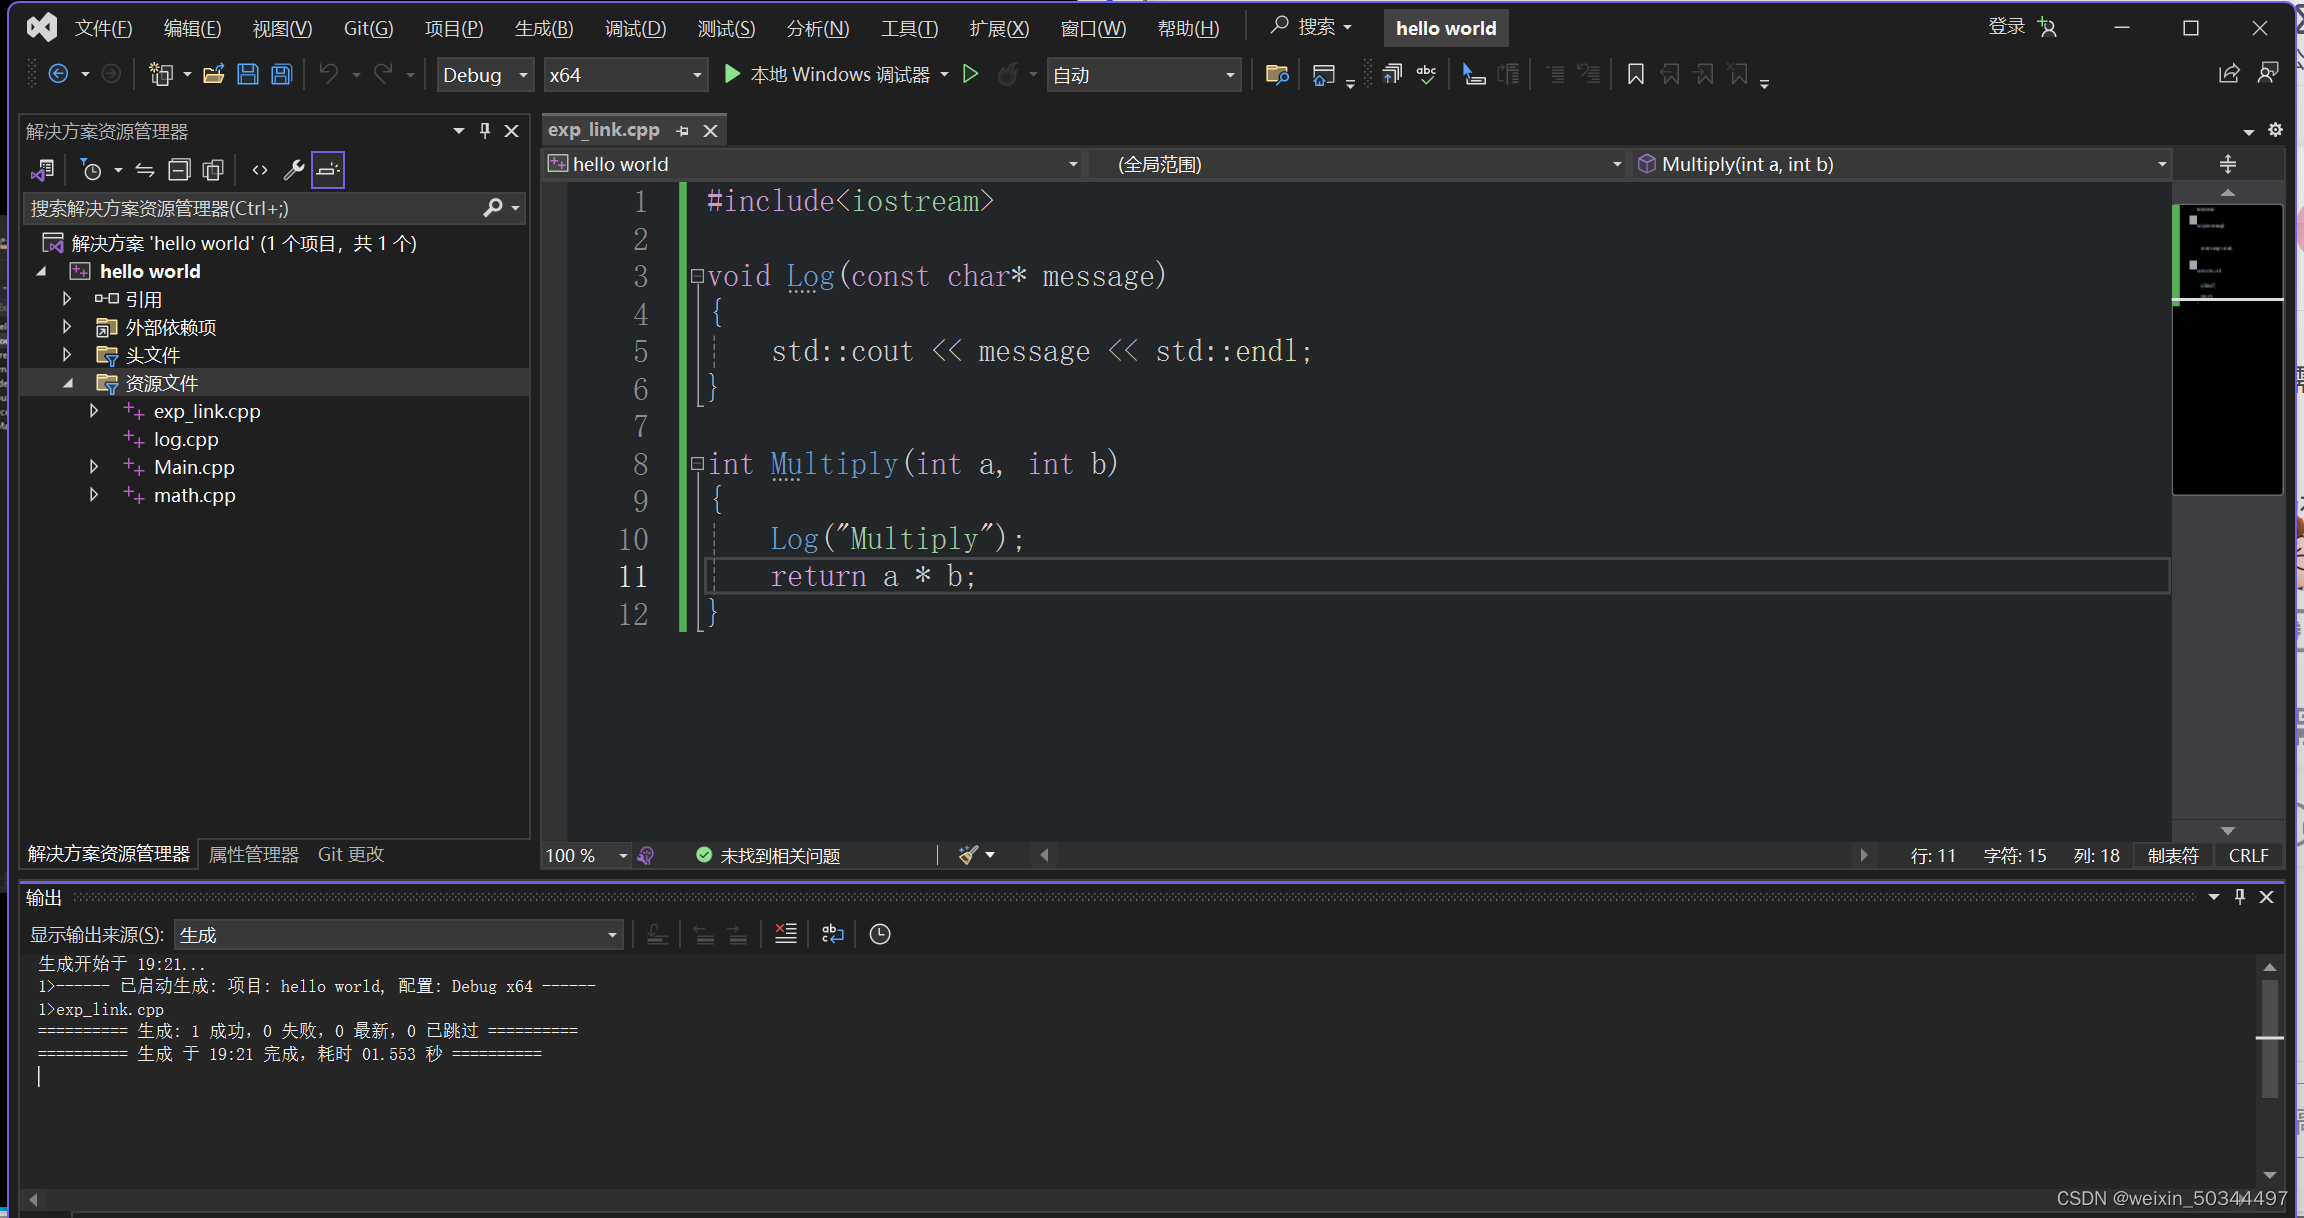Toggle preview-selected-items button in Solution Explorer
The height and width of the screenshot is (1218, 2304).
[328, 170]
